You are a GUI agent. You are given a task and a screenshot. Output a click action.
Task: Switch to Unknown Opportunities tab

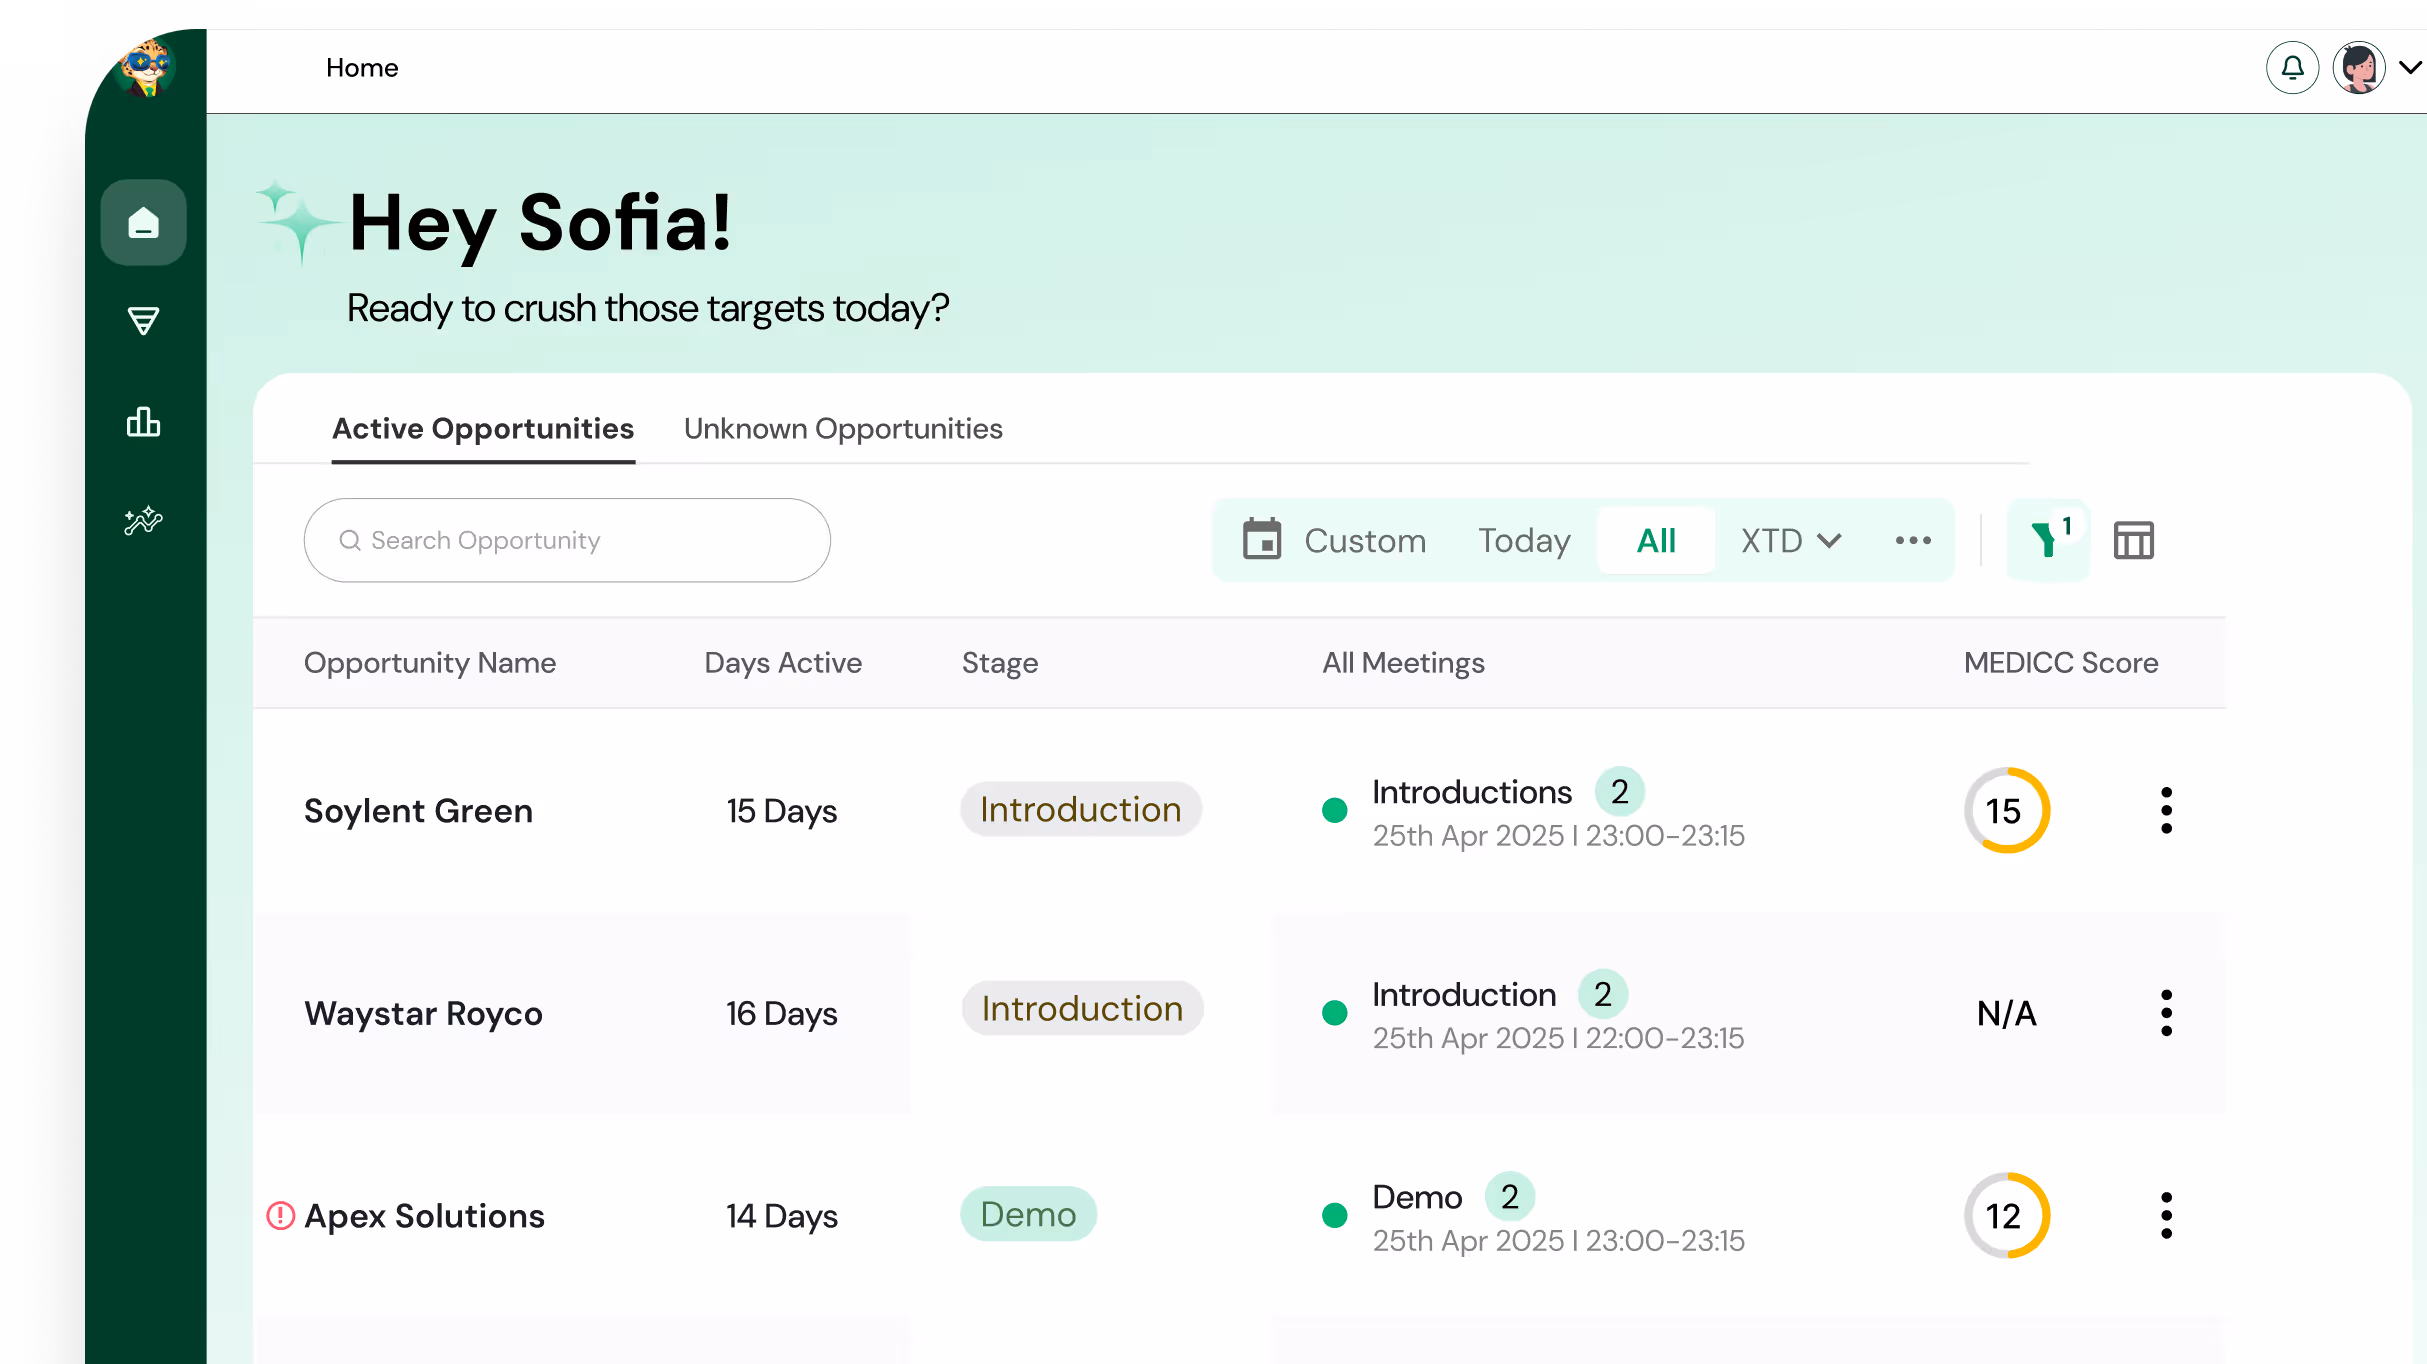(x=843, y=429)
